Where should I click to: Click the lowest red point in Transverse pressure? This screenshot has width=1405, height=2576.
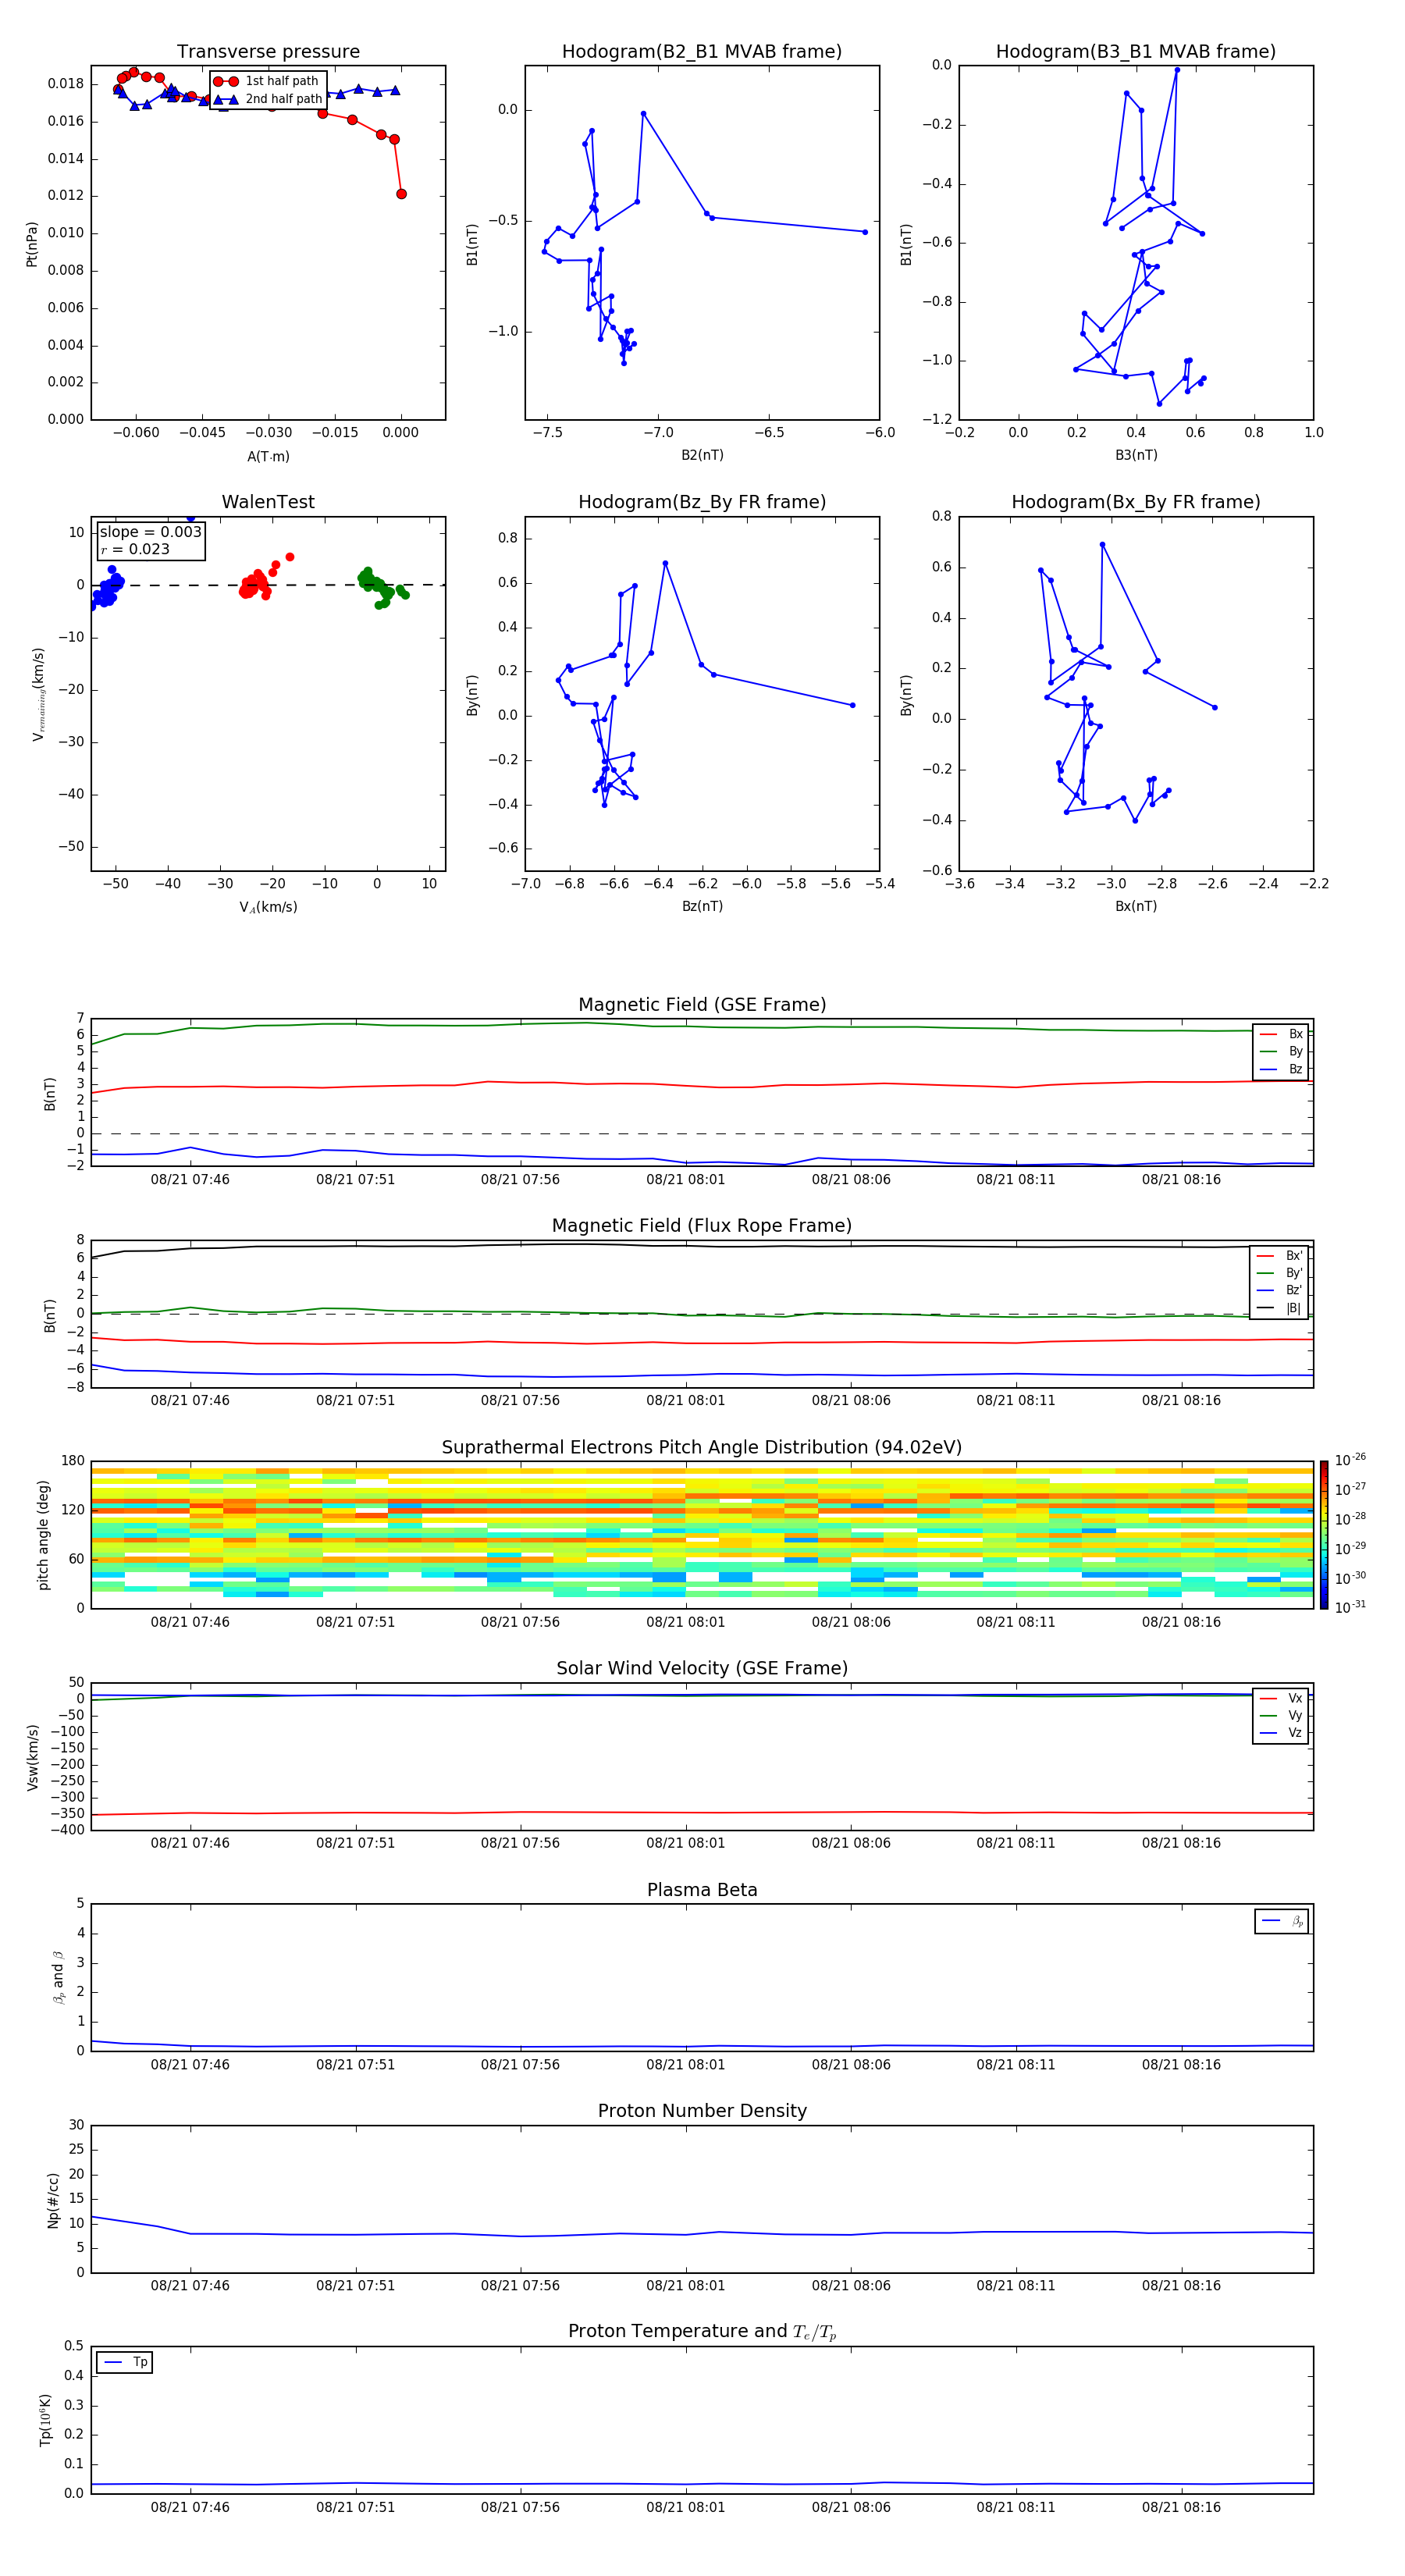pos(401,194)
